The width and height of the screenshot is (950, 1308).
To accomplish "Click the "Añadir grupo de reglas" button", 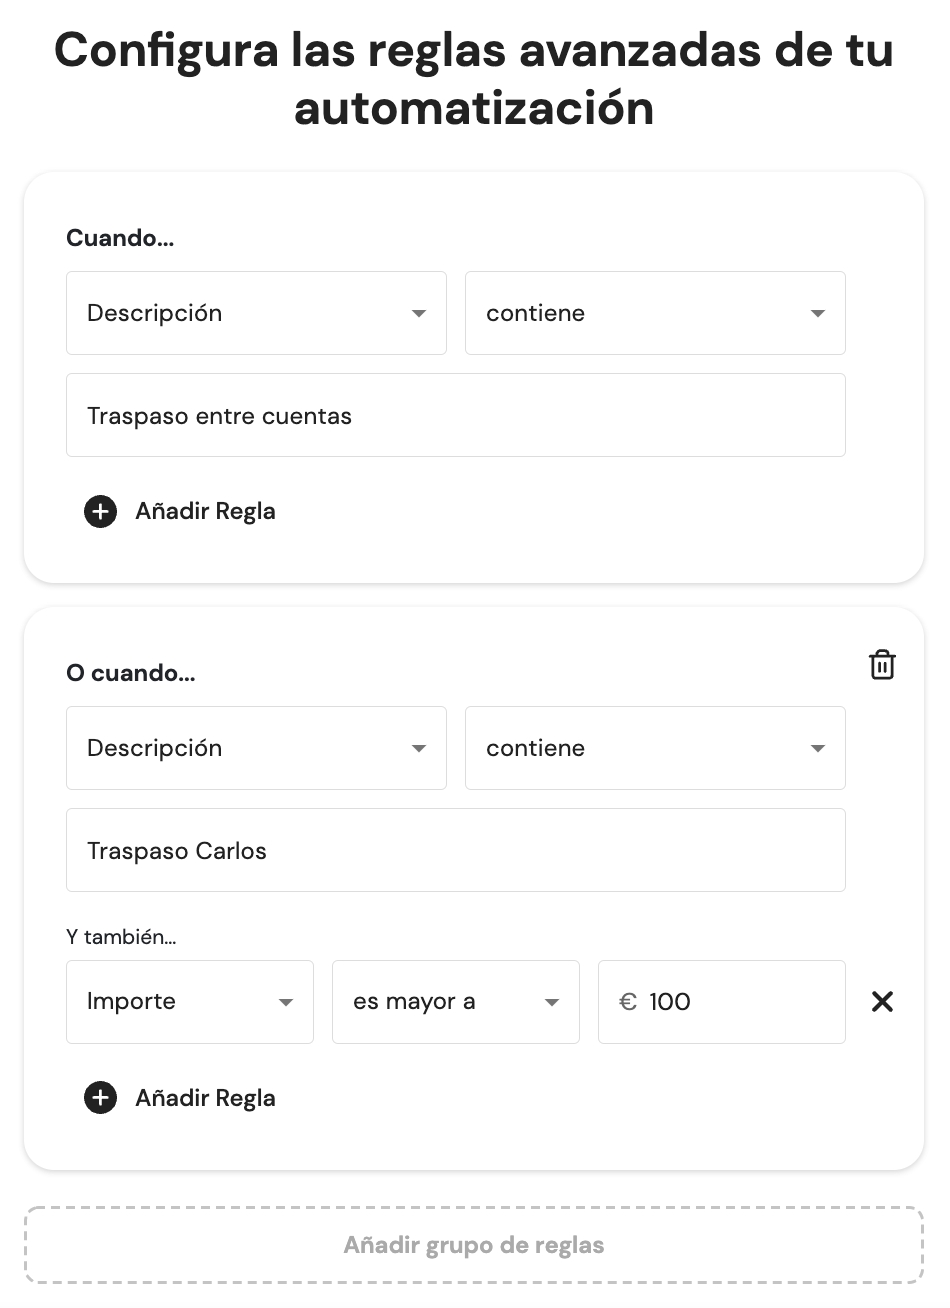I will click(474, 1246).
